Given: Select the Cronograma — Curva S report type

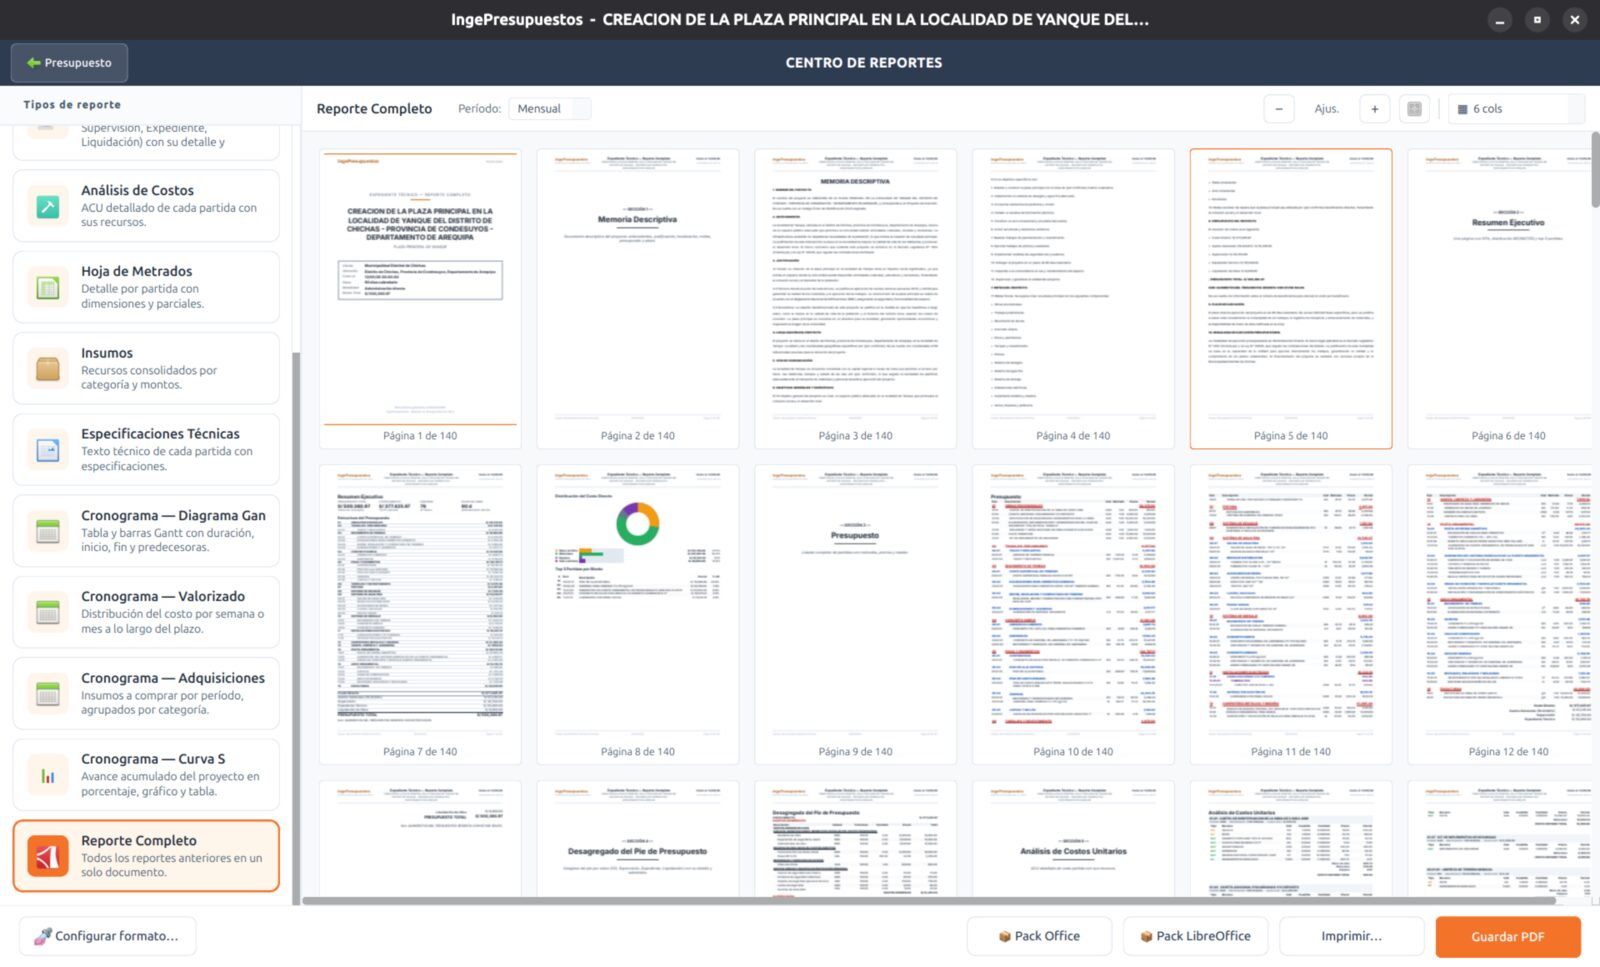Looking at the screenshot, I should coord(146,776).
